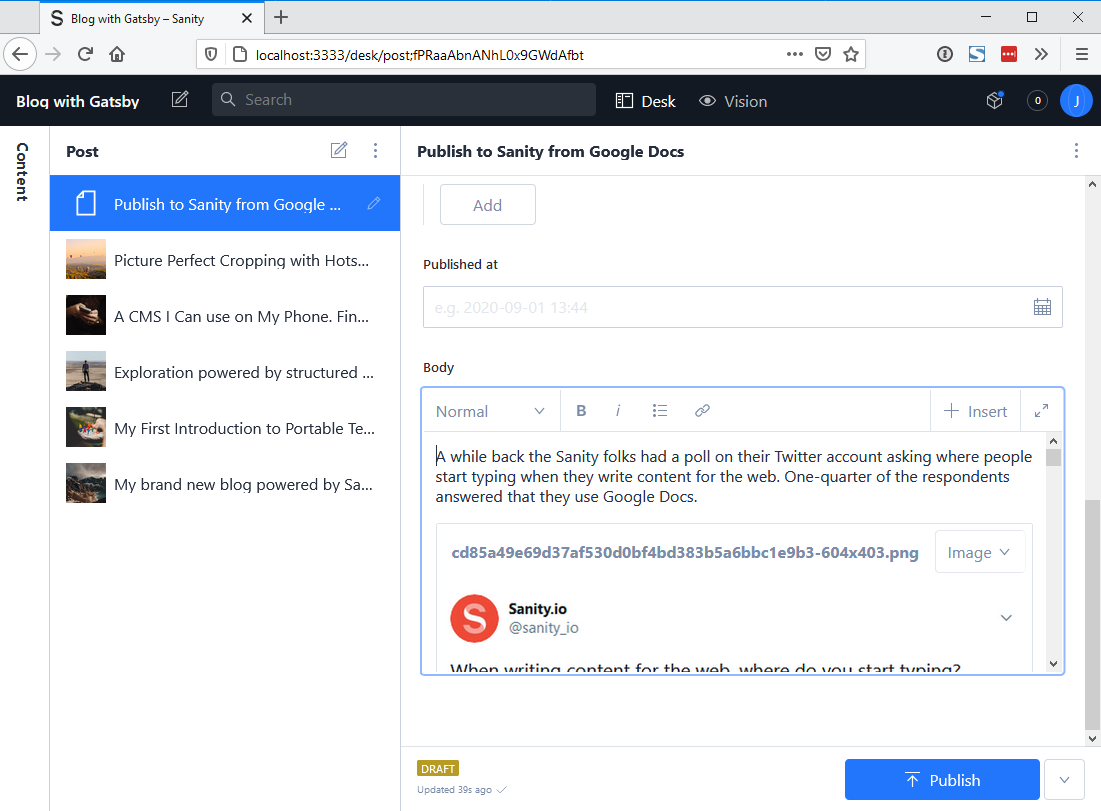
Task: Open a new browser tab
Action: coord(281,18)
